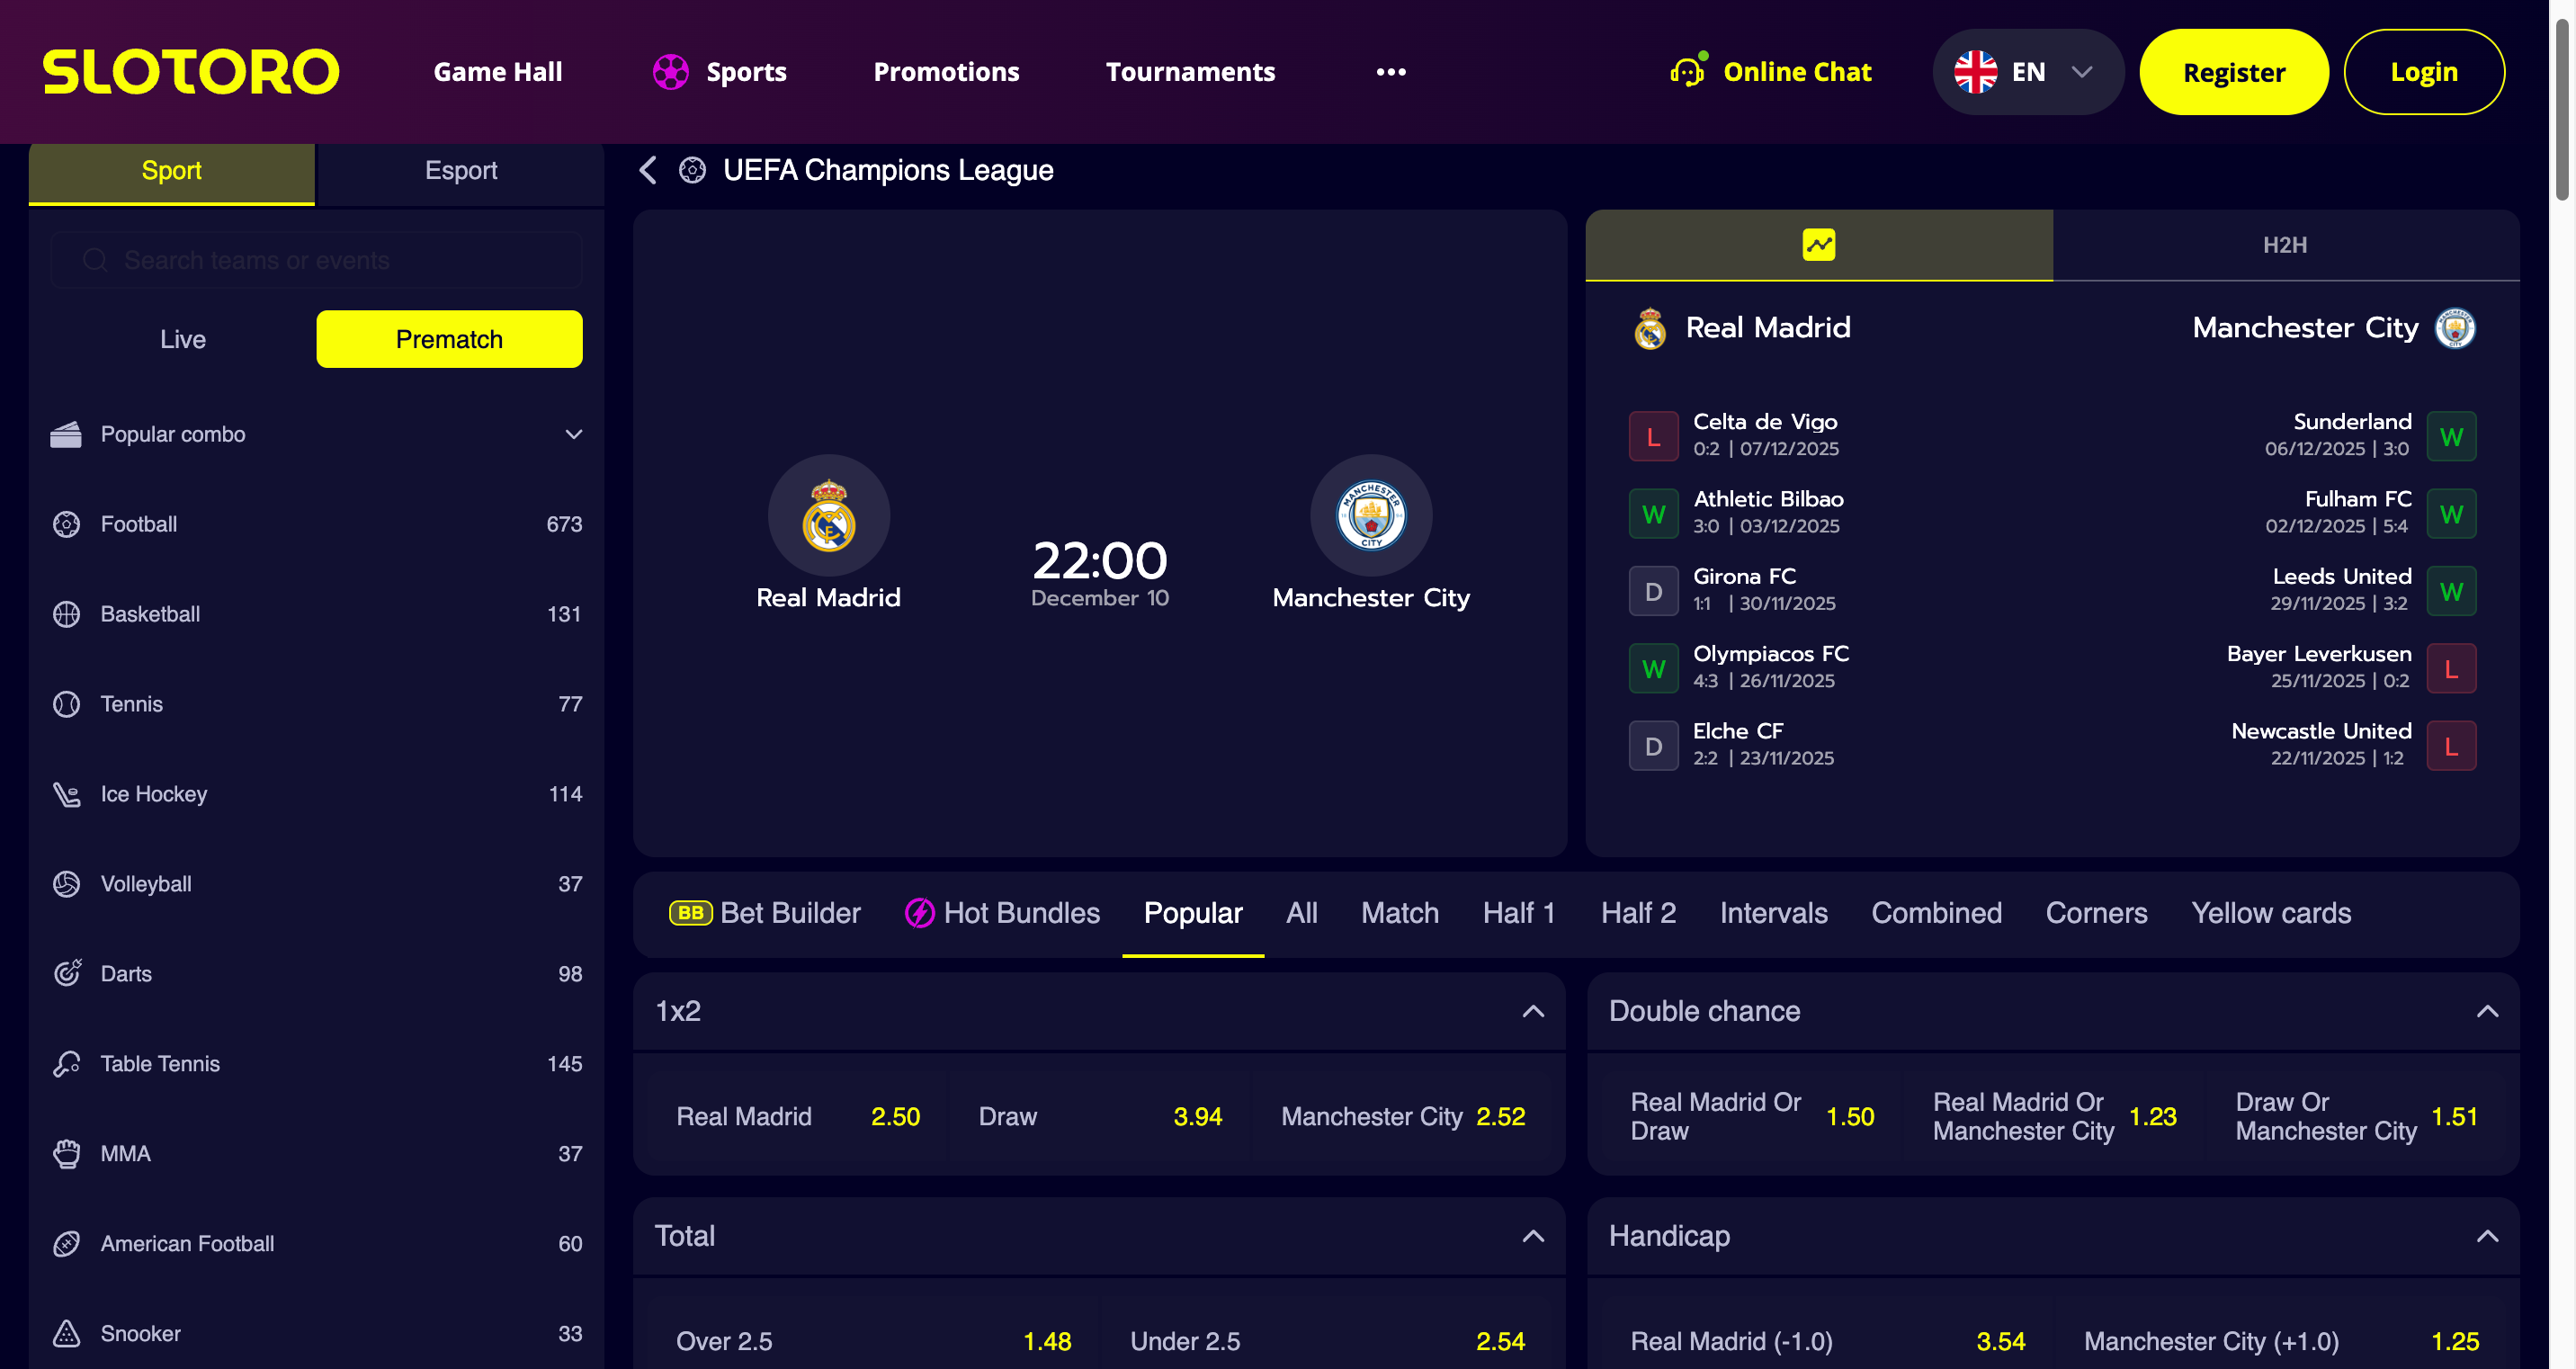This screenshot has height=1369, width=2576.
Task: Collapse the Handicap market
Action: click(x=2487, y=1236)
